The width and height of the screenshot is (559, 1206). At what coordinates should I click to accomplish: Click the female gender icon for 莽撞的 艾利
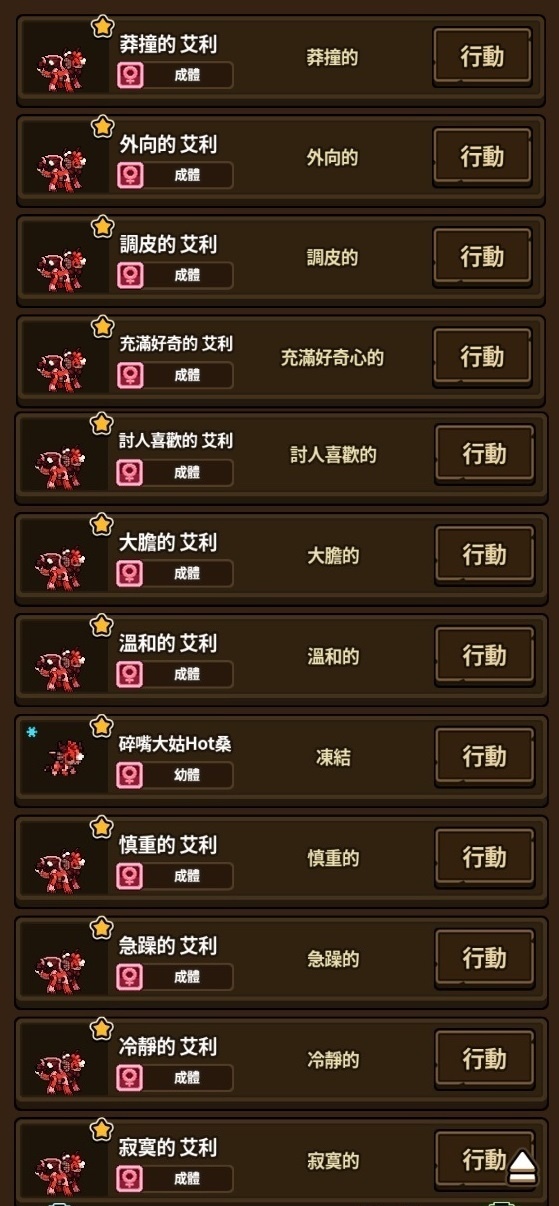(130, 75)
